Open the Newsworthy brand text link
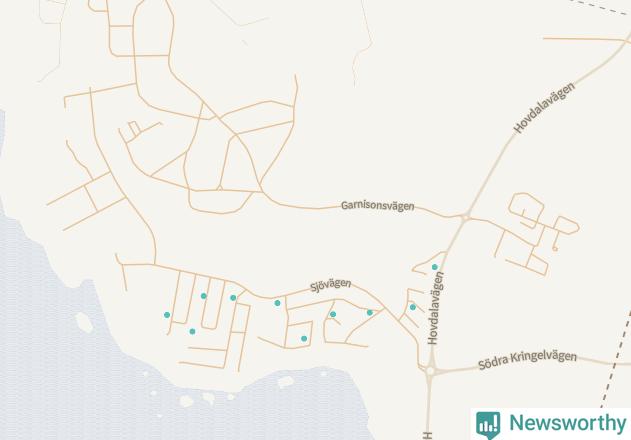Viewport: 631px width, 440px height. click(568, 423)
